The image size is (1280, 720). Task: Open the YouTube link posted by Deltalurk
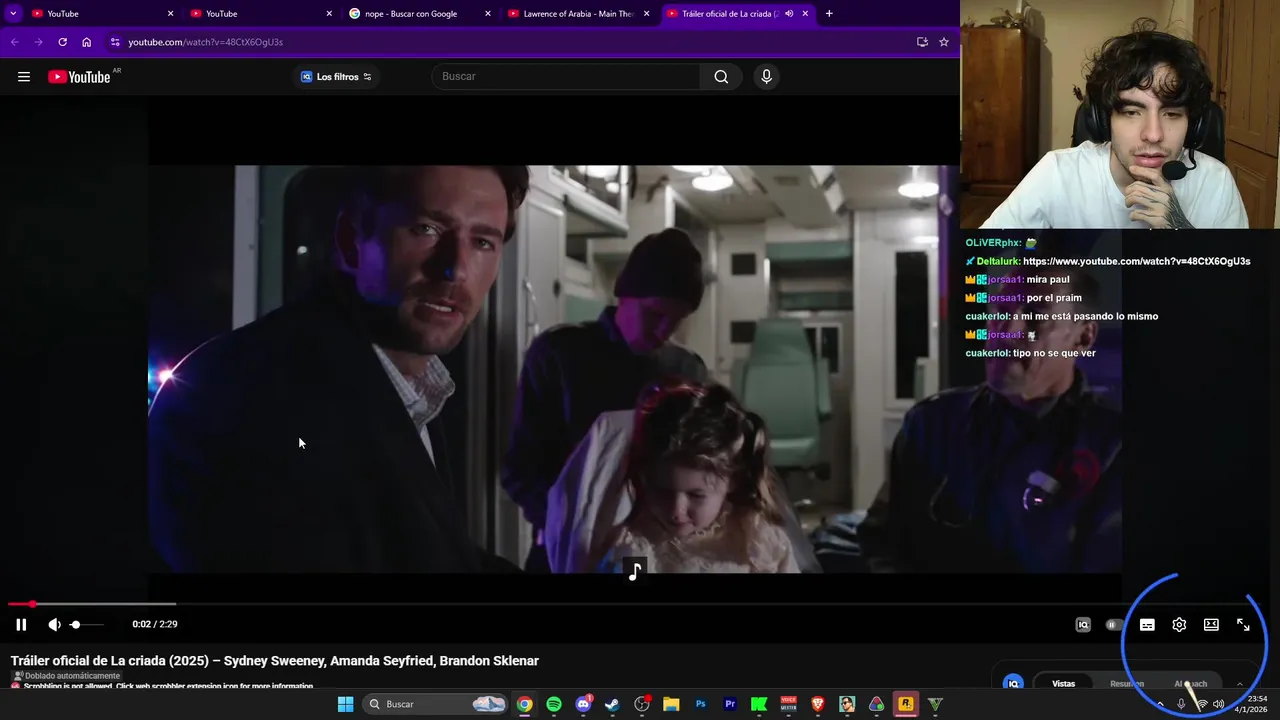pyautogui.click(x=1136, y=261)
